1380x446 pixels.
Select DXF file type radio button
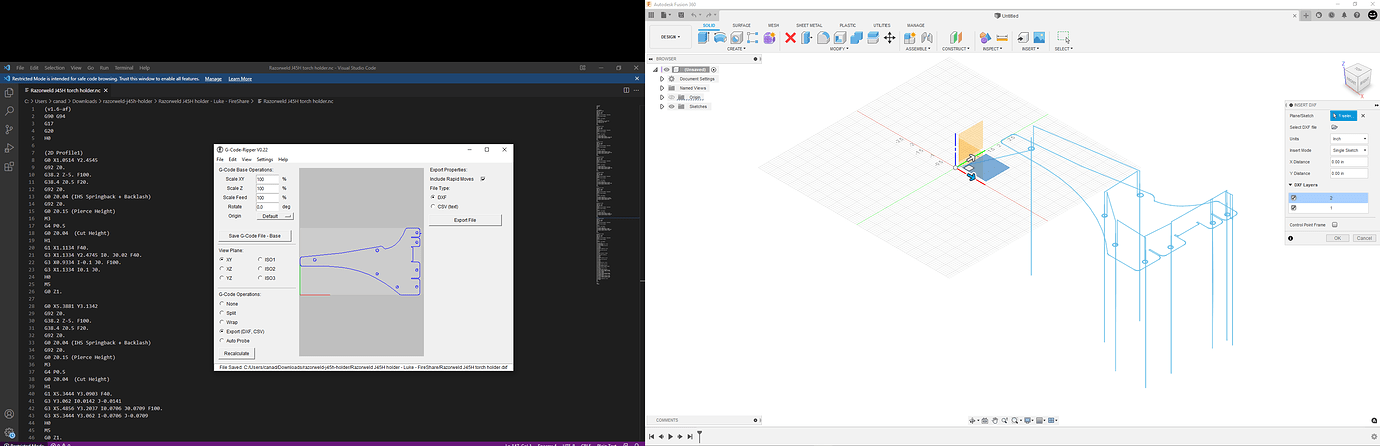pyautogui.click(x=433, y=197)
